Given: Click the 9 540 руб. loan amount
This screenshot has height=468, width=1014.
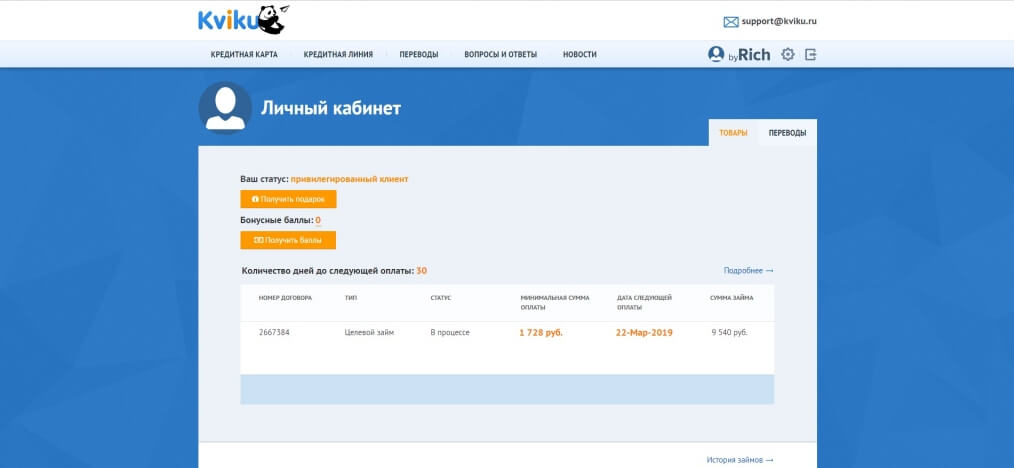Looking at the screenshot, I should point(729,332).
